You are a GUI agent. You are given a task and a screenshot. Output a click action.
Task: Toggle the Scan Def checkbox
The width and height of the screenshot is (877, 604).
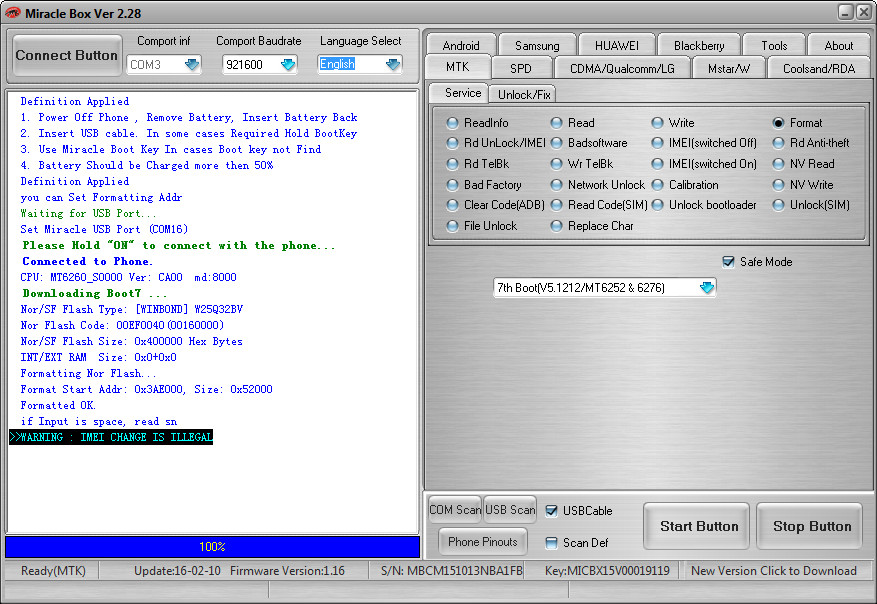551,542
